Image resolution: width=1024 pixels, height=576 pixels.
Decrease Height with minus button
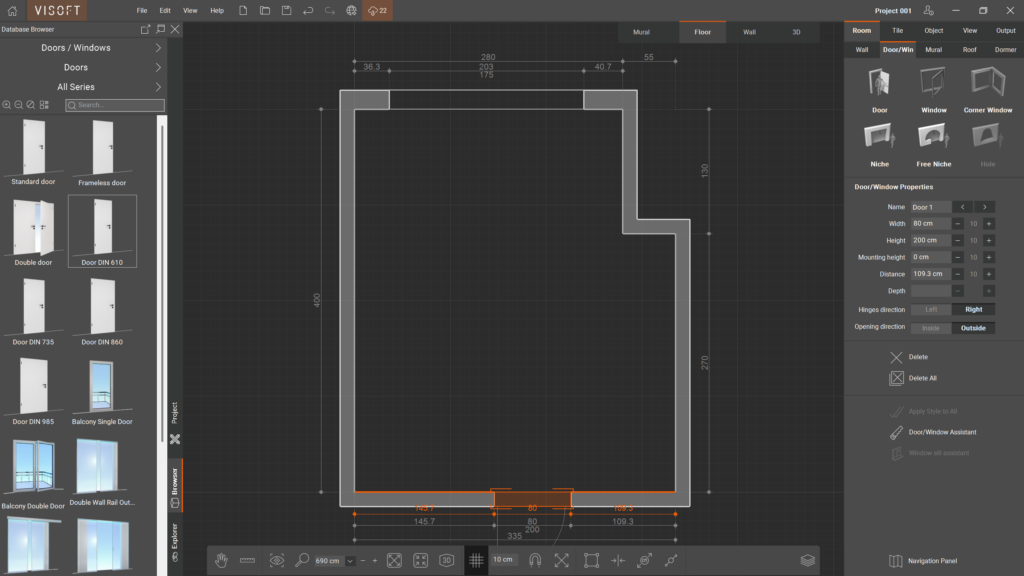tap(958, 240)
